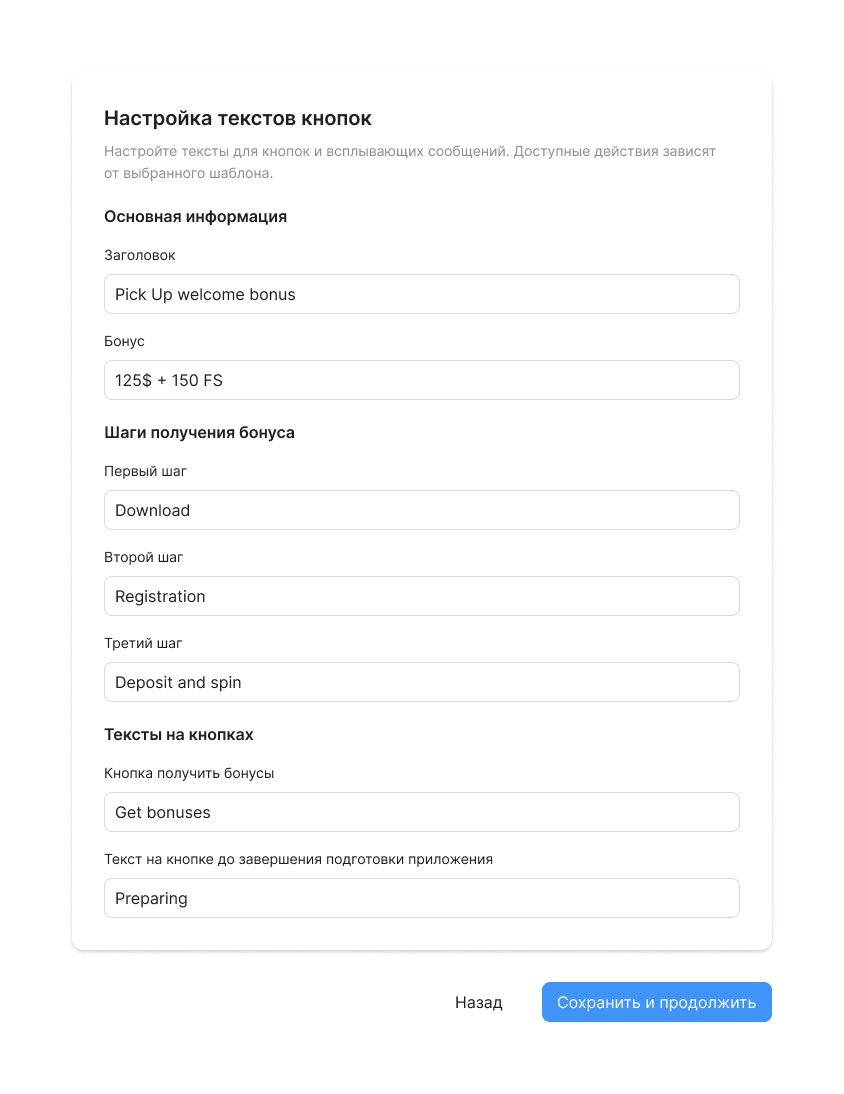This screenshot has width=844, height=1094.
Task: Click the 'Основная информация' section header
Action: coord(195,217)
